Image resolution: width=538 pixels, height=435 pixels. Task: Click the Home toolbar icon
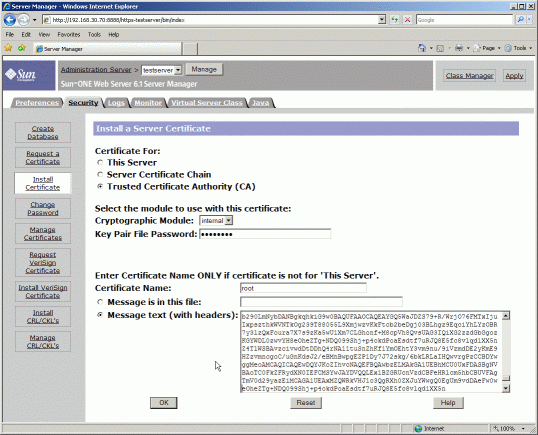pos(422,48)
